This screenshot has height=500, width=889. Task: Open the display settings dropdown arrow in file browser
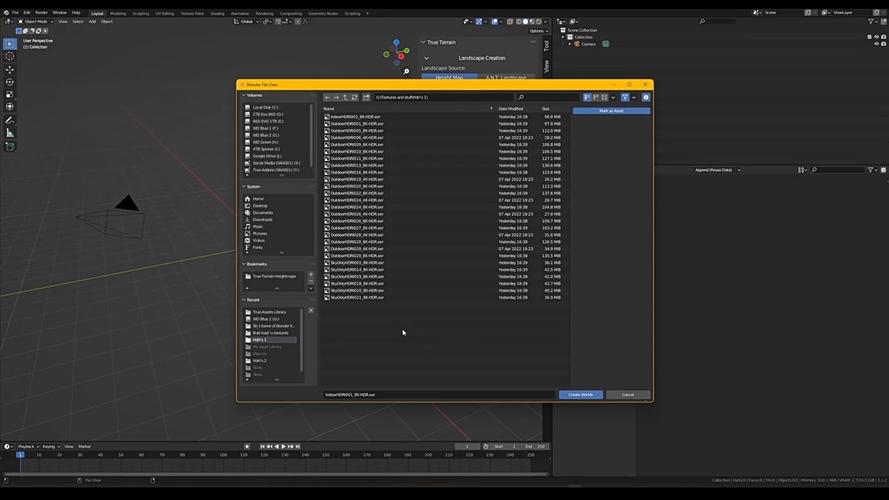pos(613,98)
